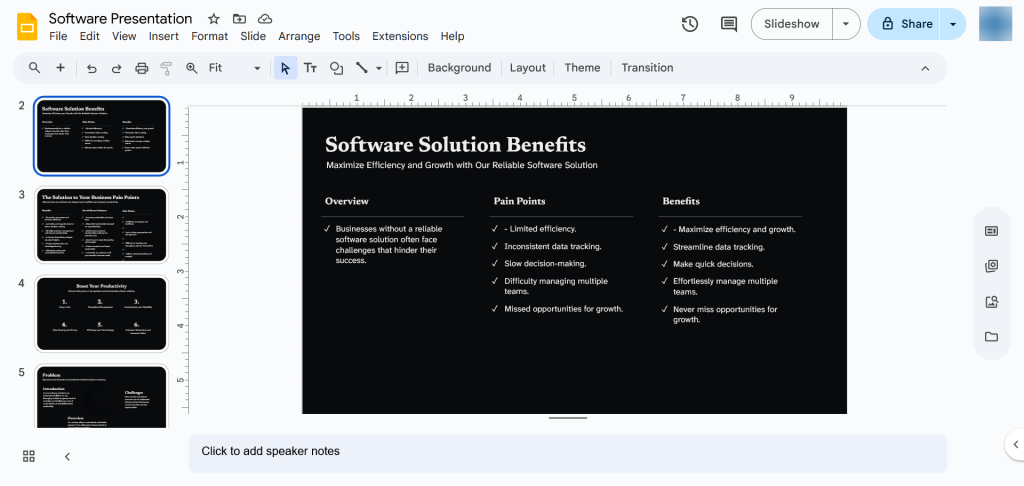Open version history clock icon
1024x486 pixels.
(x=690, y=24)
